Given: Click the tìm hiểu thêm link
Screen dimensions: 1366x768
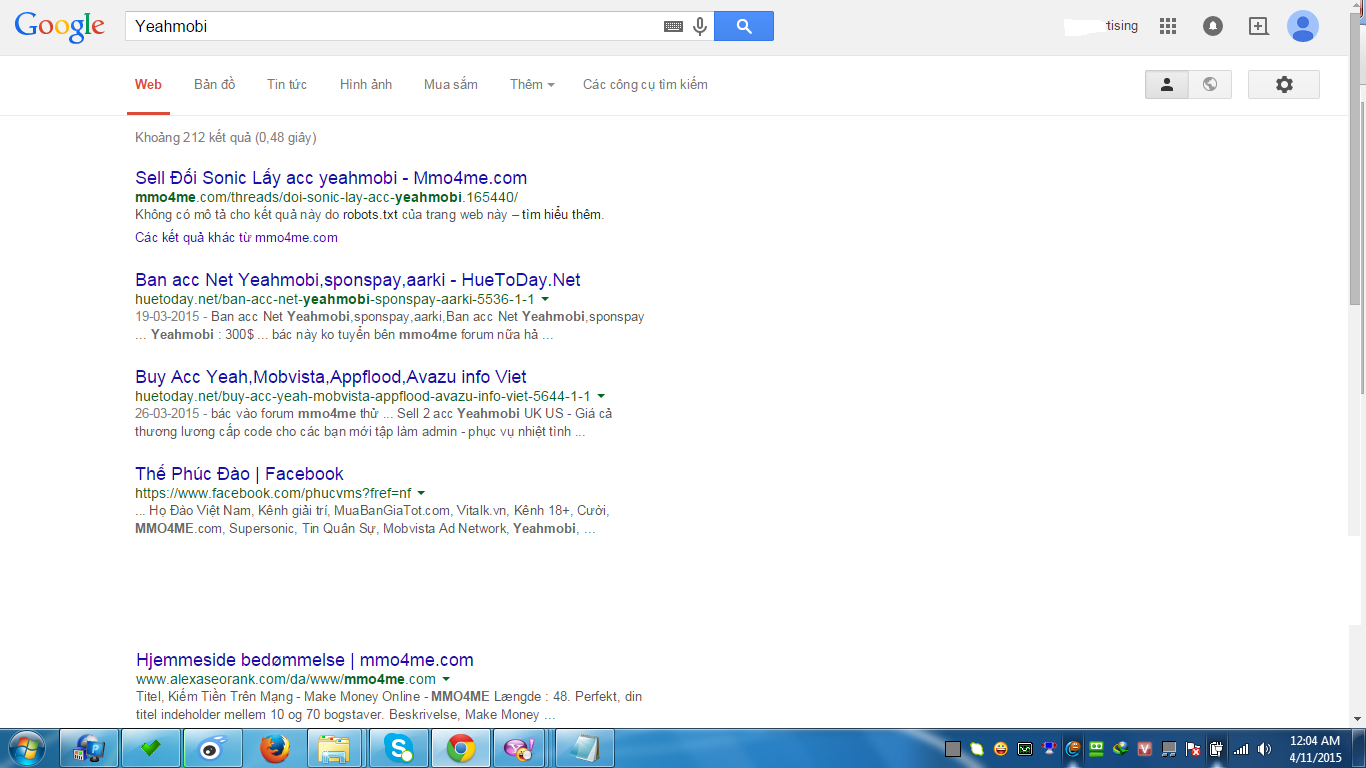Looking at the screenshot, I should tap(563, 215).
